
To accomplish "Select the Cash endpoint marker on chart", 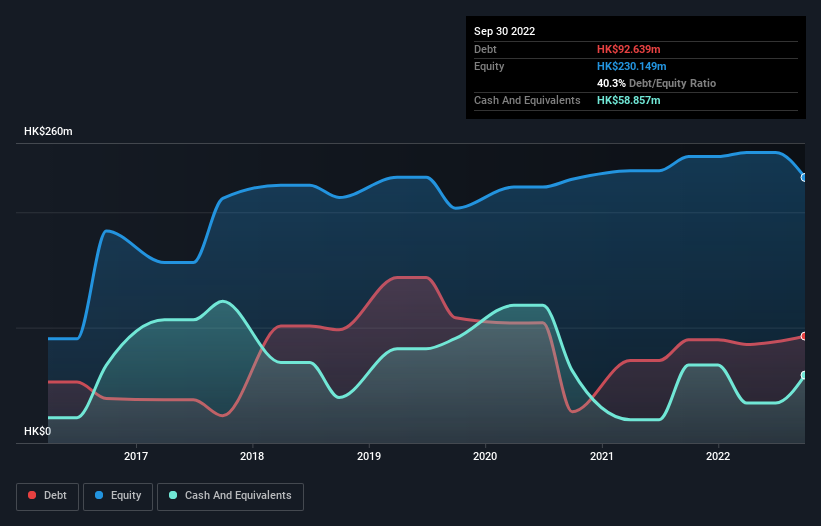I will [x=804, y=375].
